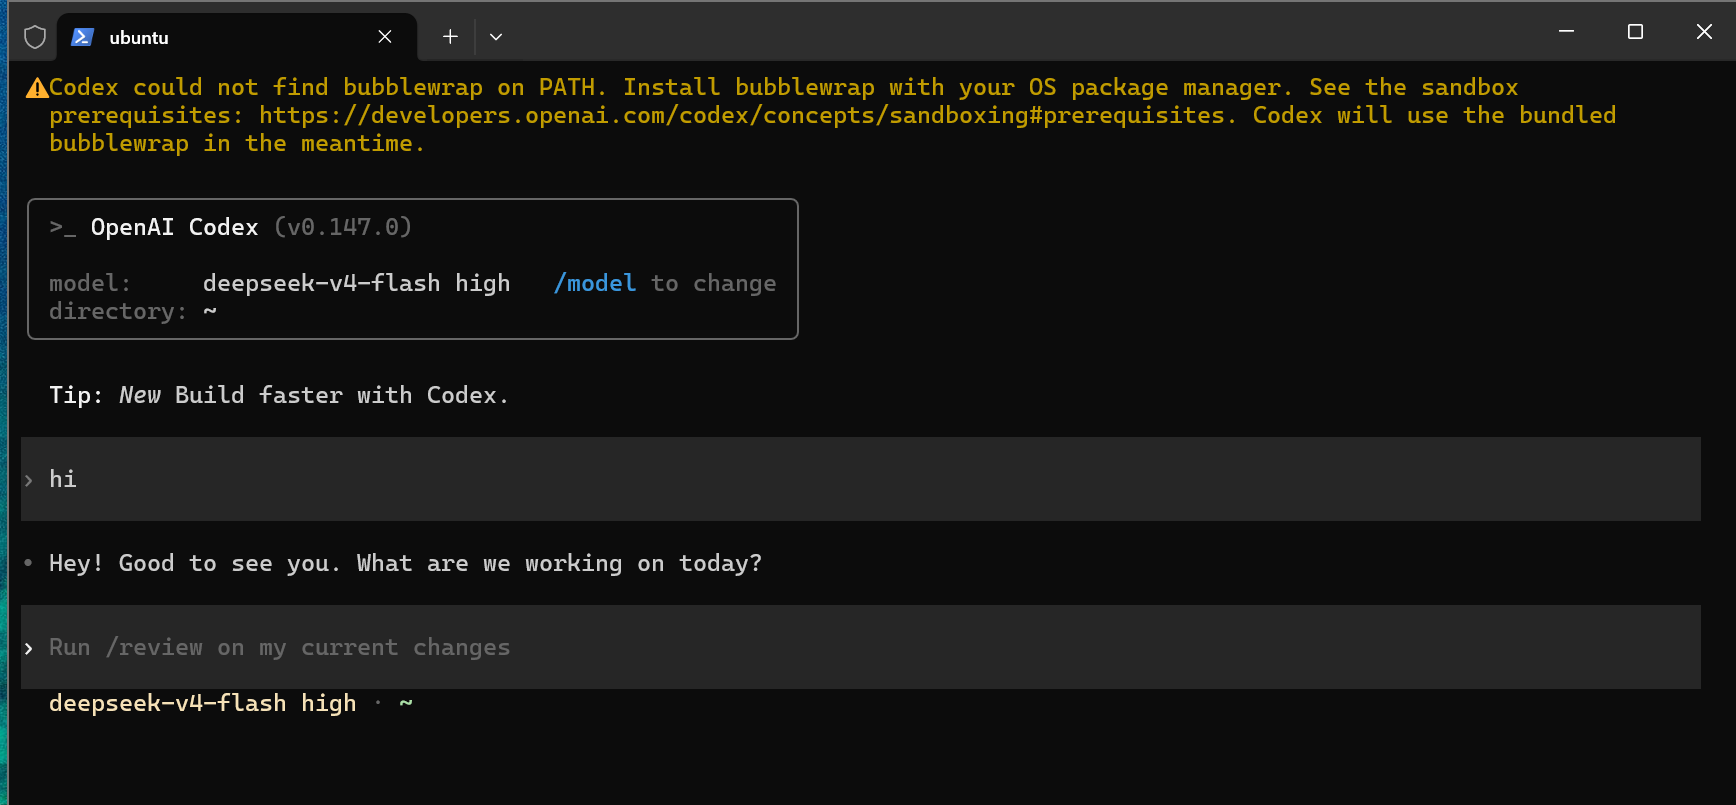Click the 'model:' label in the info box
Screen dimensions: 1736x805
(90, 283)
